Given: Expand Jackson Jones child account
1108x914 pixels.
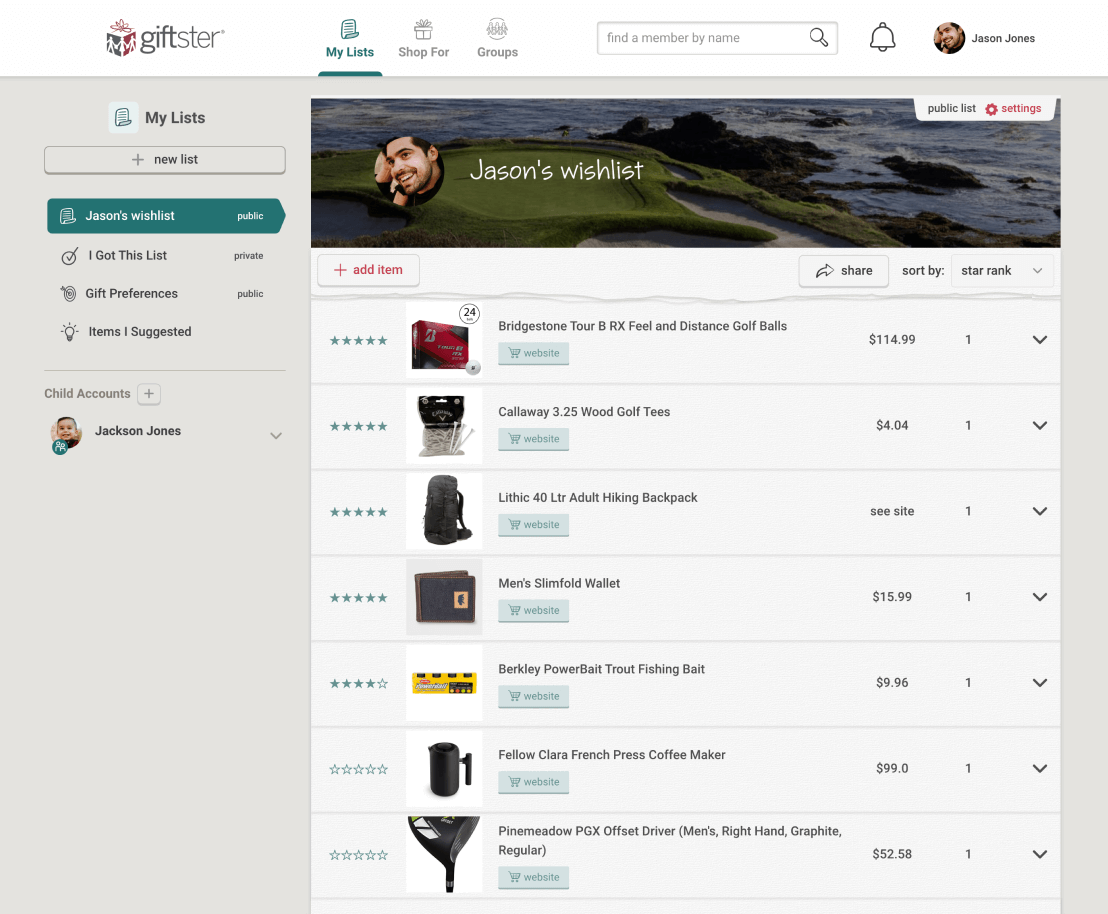Looking at the screenshot, I should [276, 435].
